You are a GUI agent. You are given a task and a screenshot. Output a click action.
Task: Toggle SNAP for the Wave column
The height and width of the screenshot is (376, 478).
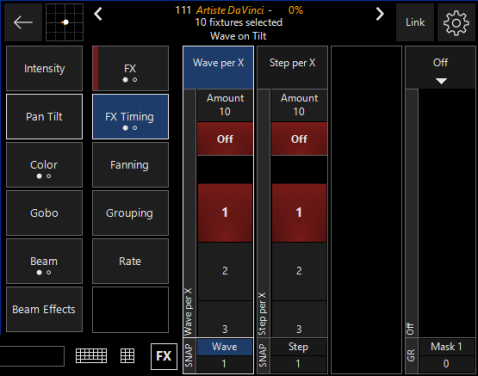189,356
